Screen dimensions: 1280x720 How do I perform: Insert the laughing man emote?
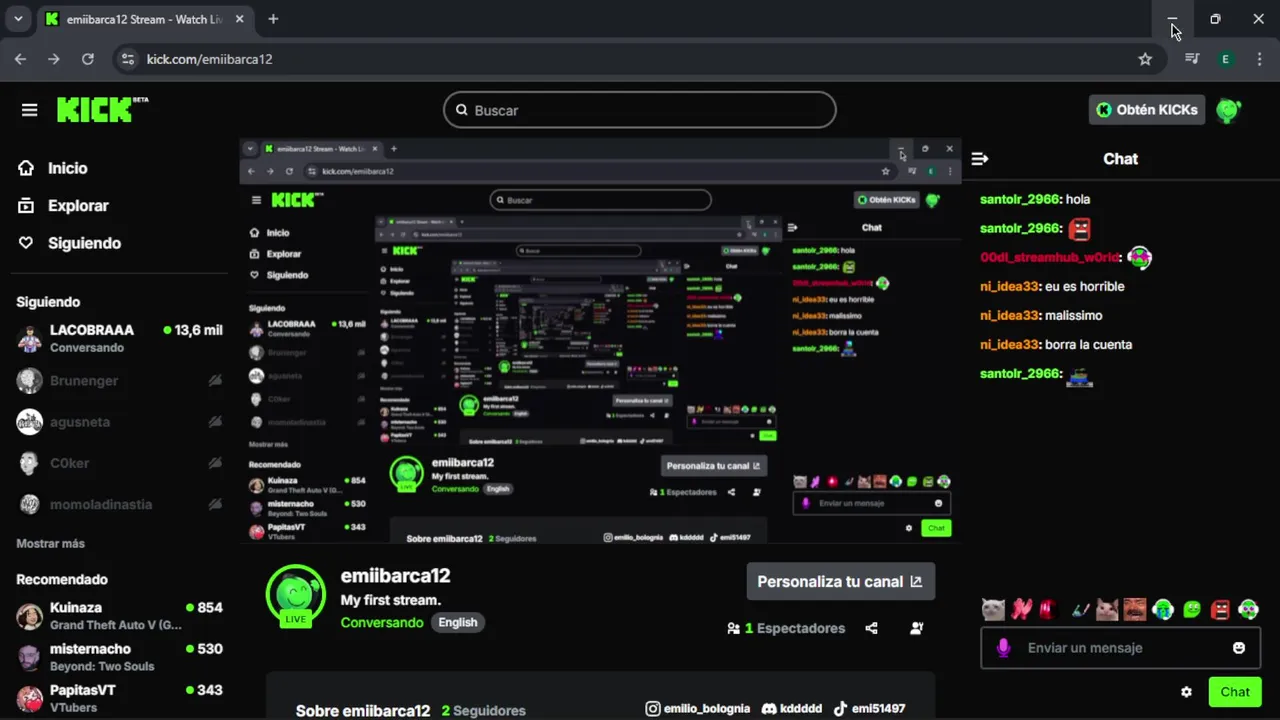point(1135,609)
